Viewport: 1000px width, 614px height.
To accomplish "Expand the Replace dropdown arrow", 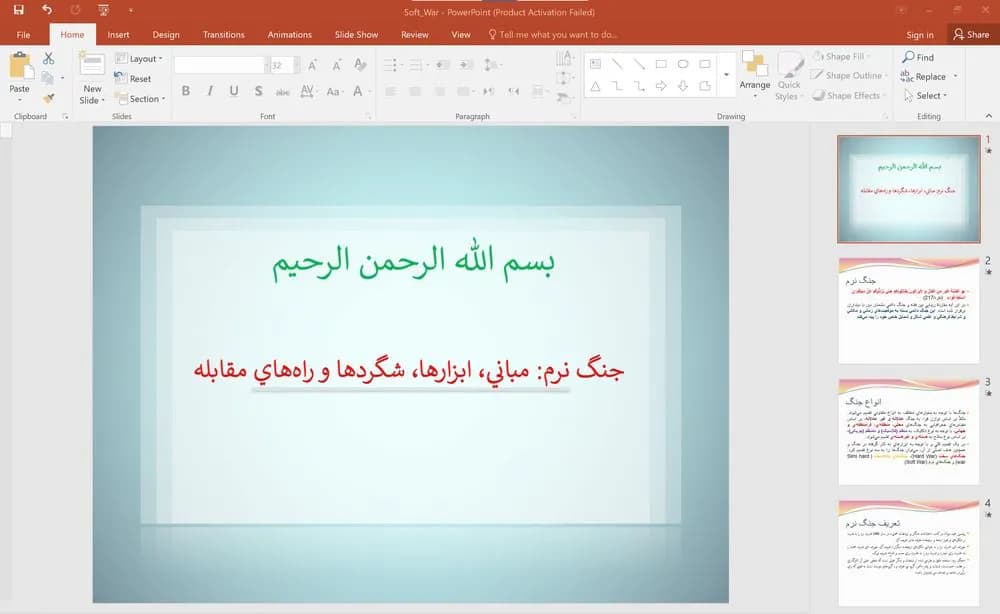I will 955,77.
